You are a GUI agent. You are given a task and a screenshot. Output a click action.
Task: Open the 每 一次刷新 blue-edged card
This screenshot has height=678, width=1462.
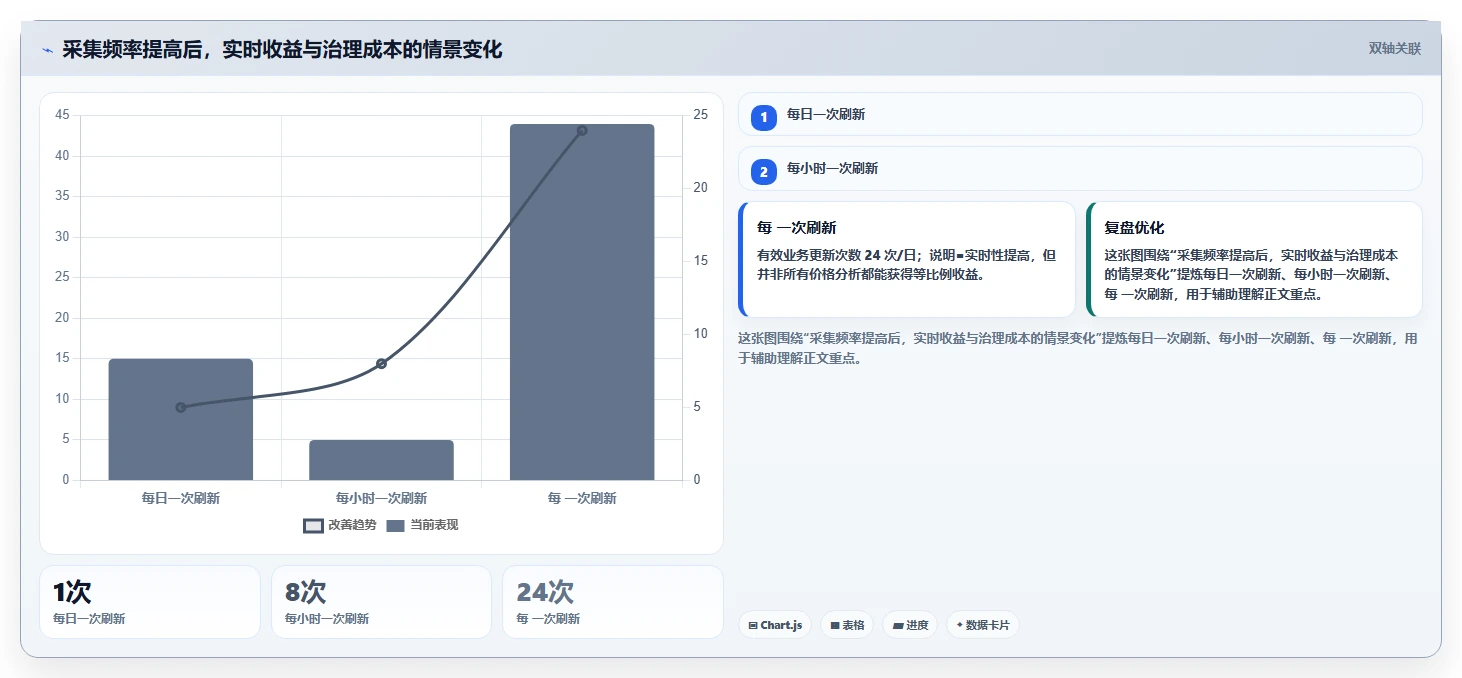point(907,260)
